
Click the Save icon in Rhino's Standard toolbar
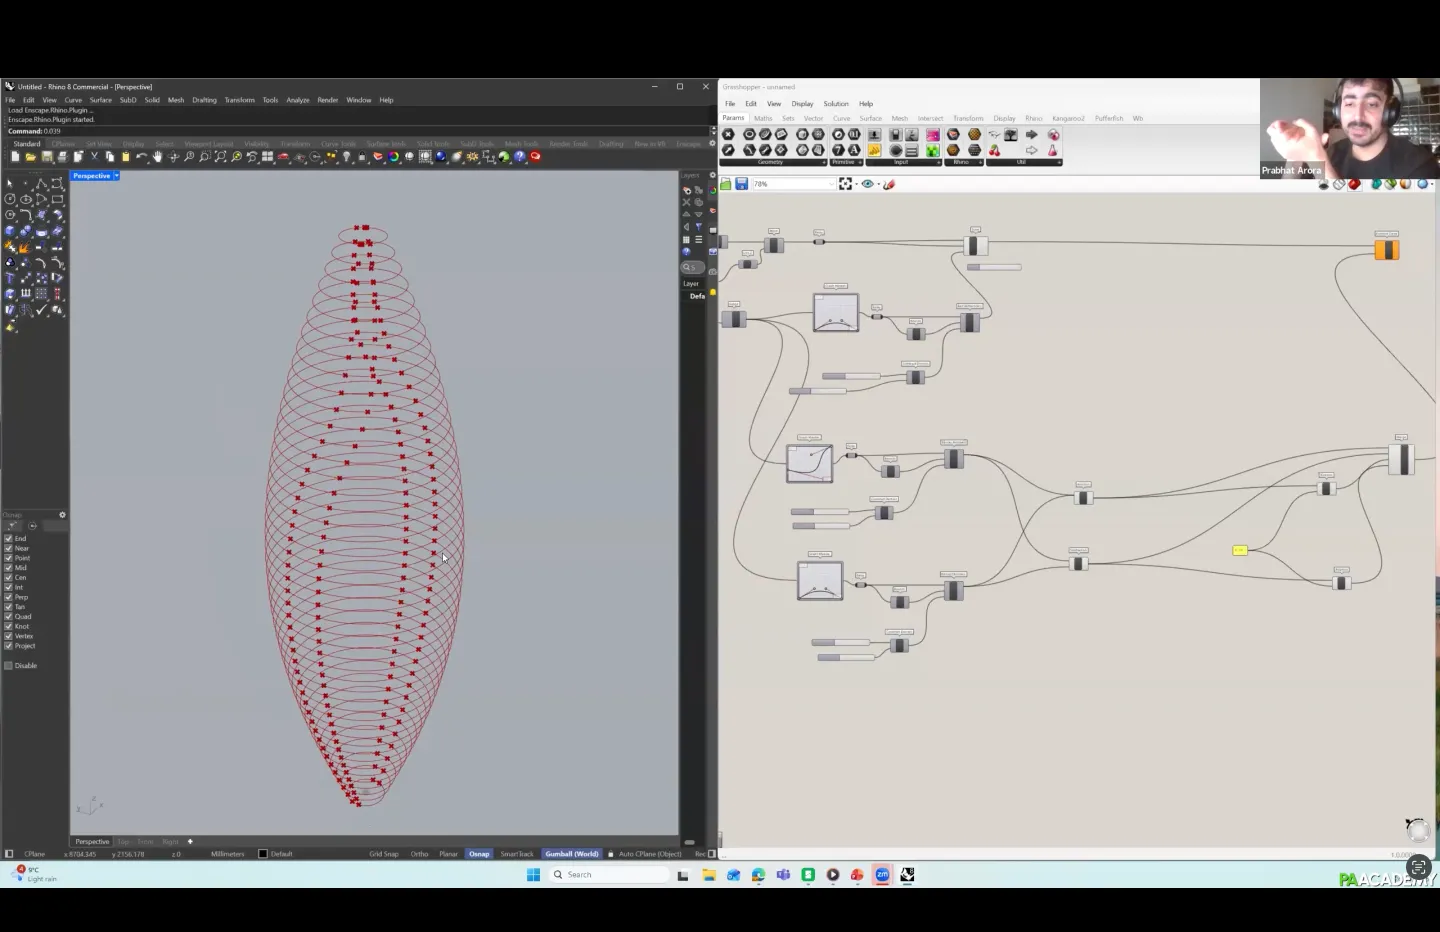pos(46,157)
